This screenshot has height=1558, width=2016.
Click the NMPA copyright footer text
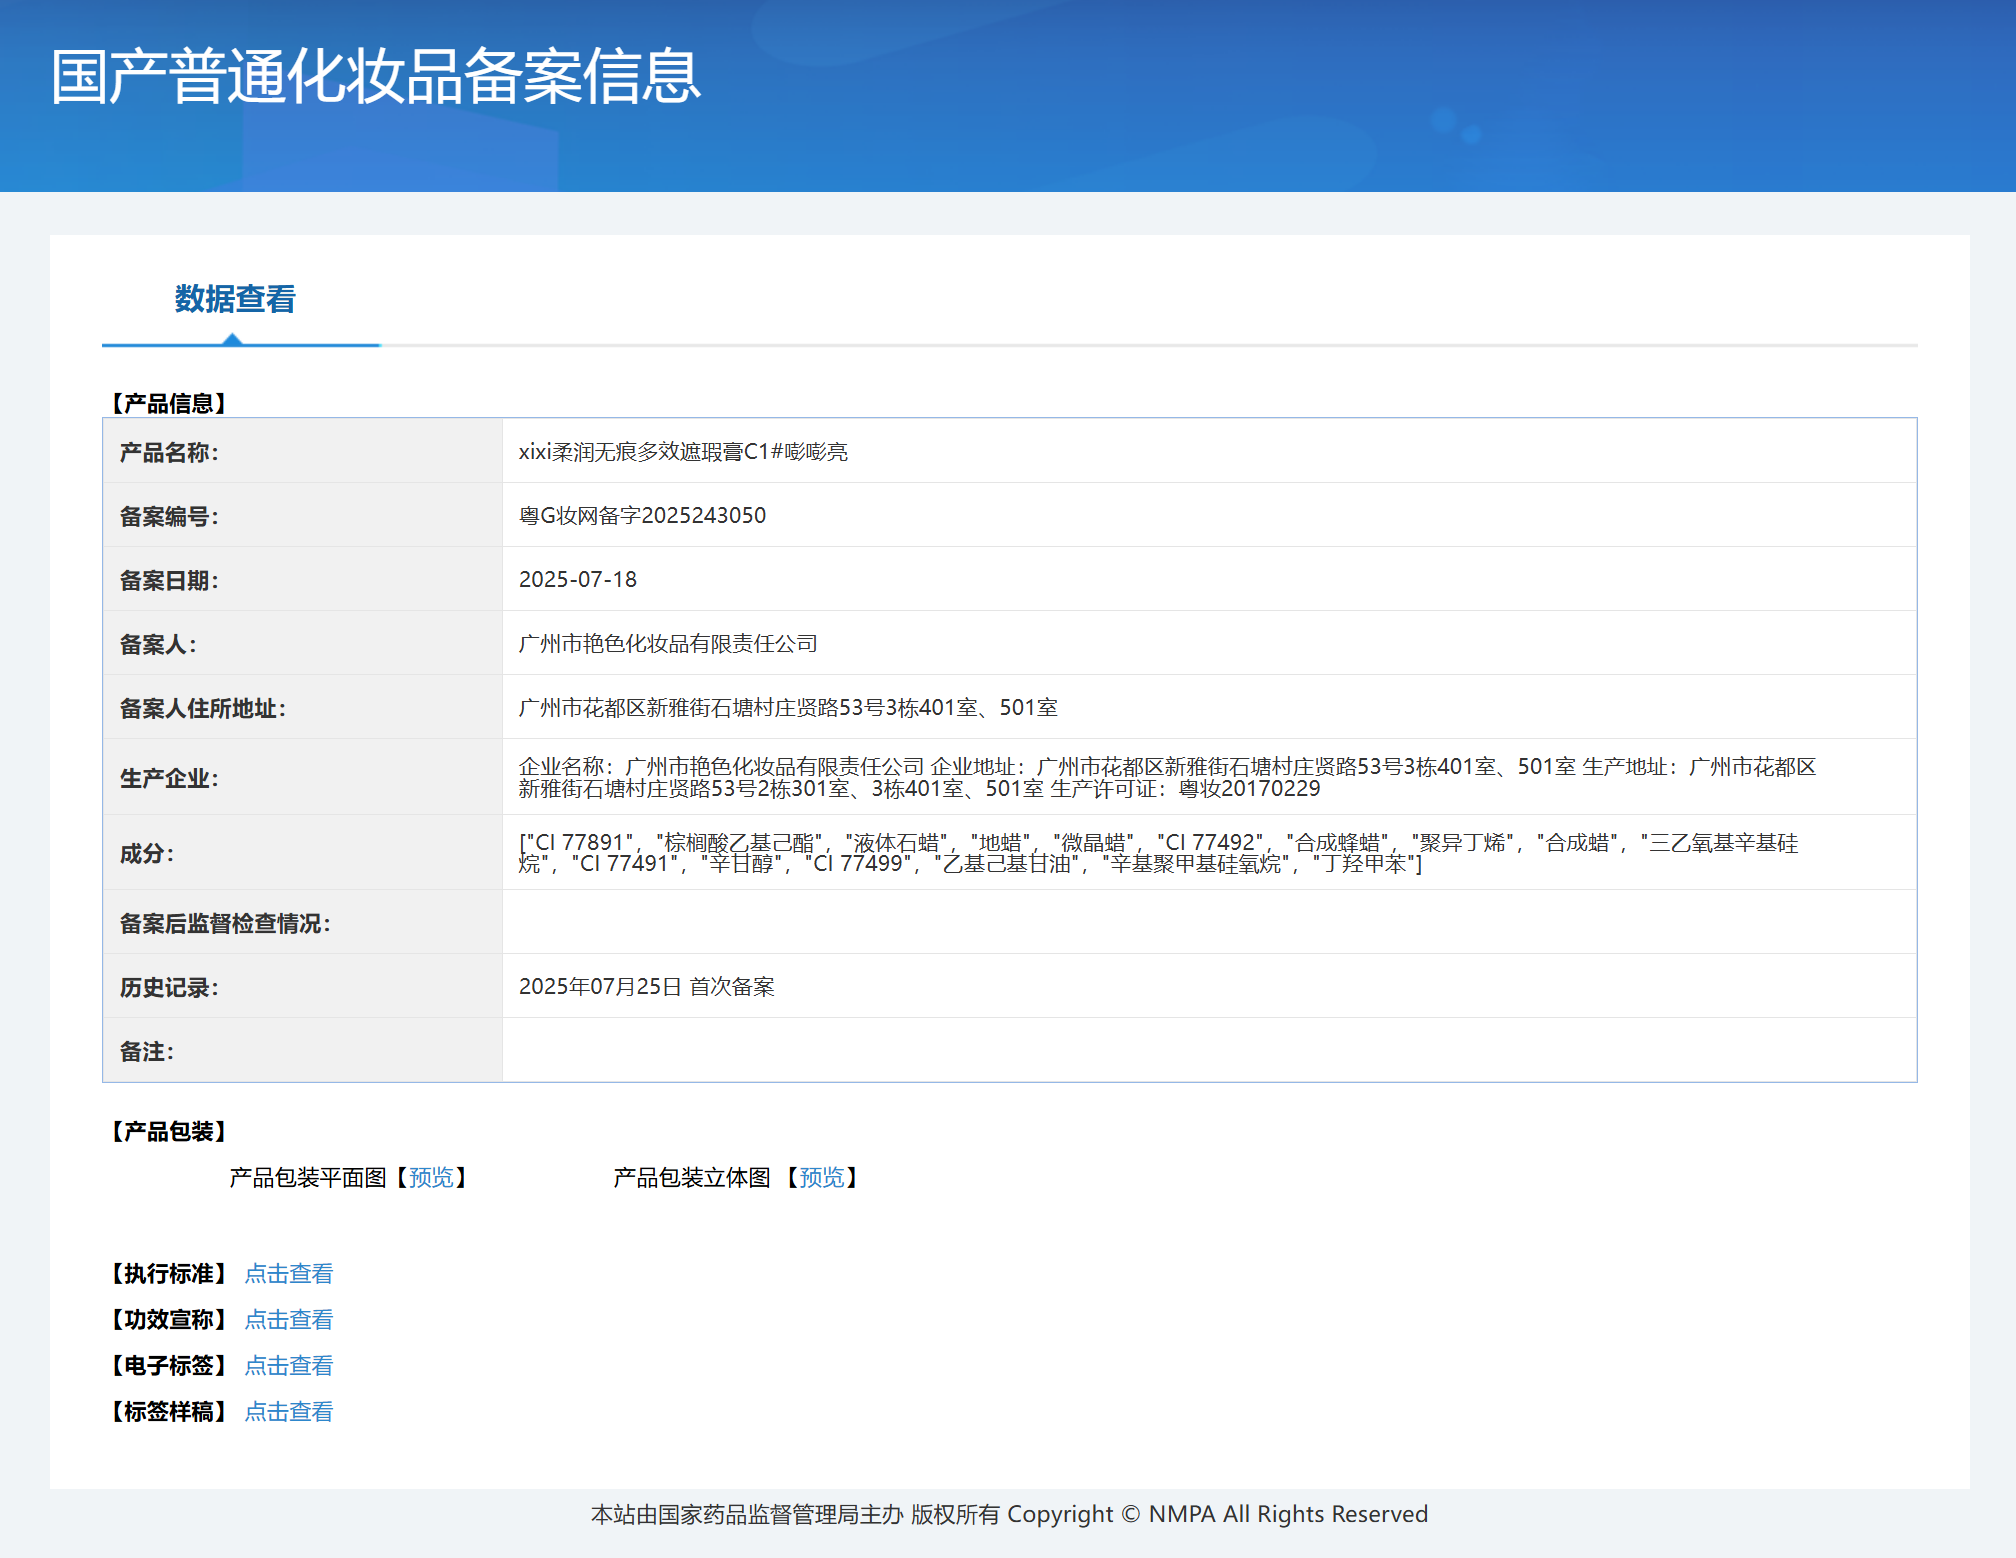point(1009,1515)
